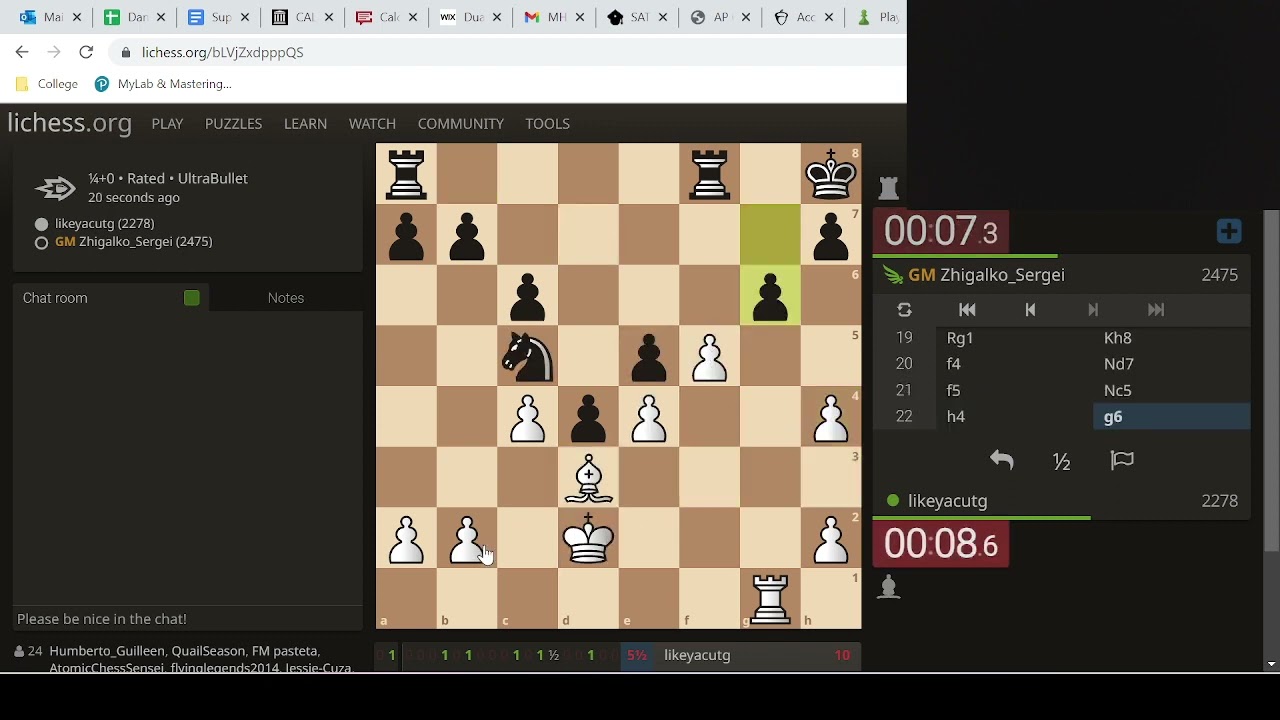1280x720 pixels.
Task: Toggle the chat room on/off switch
Action: pos(192,298)
